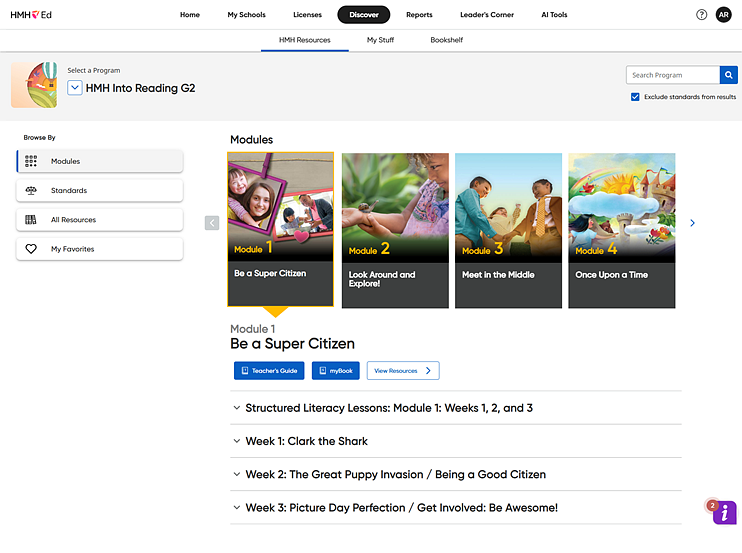Switch to the My Stuff tab
This screenshot has height=553, width=742.
point(380,40)
